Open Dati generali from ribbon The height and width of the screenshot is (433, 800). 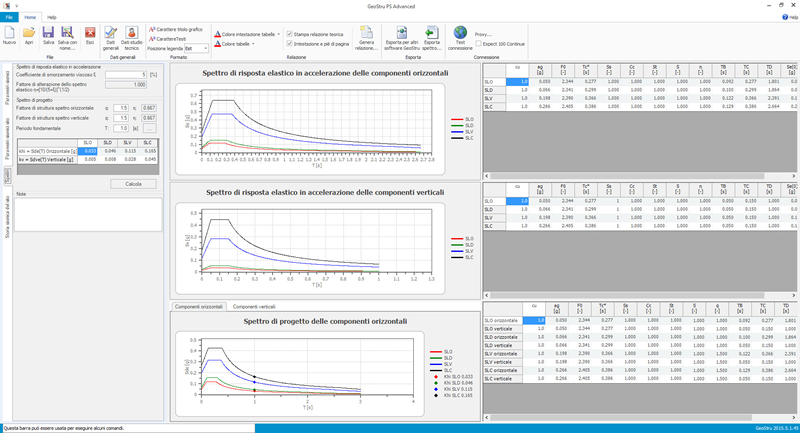point(110,36)
